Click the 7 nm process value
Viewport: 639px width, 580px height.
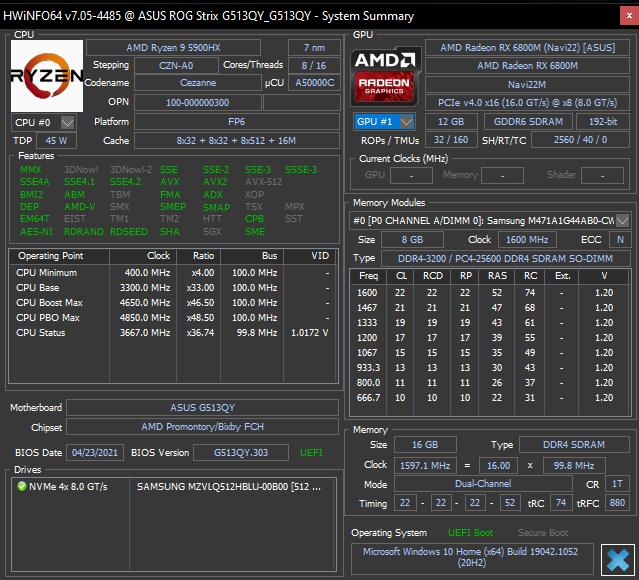coord(314,48)
